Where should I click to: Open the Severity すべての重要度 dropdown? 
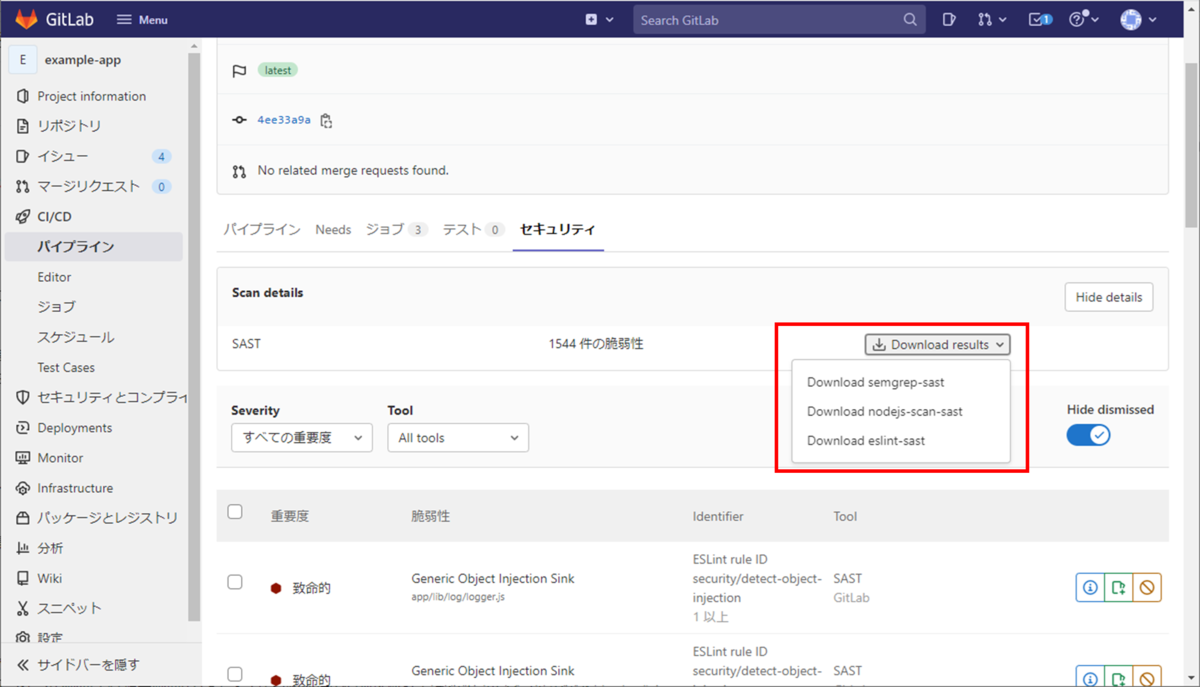(302, 438)
